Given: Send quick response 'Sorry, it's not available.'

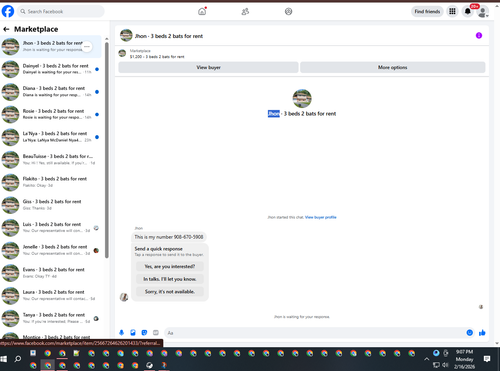Looking at the screenshot, I should (x=170, y=292).
